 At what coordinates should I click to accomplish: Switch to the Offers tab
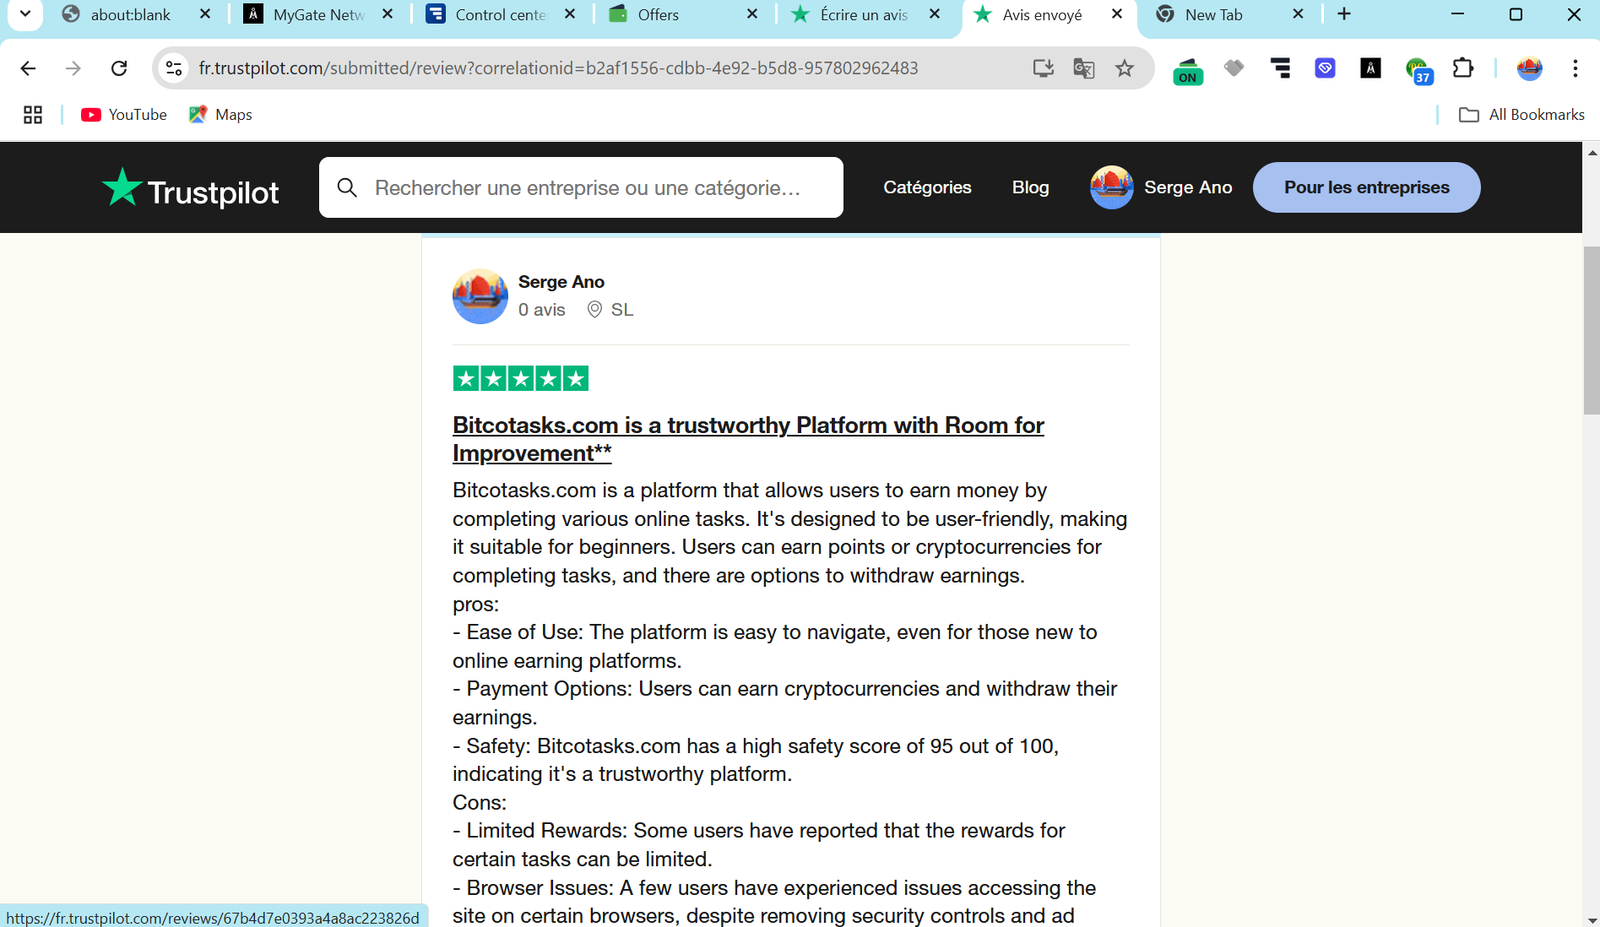[x=658, y=15]
